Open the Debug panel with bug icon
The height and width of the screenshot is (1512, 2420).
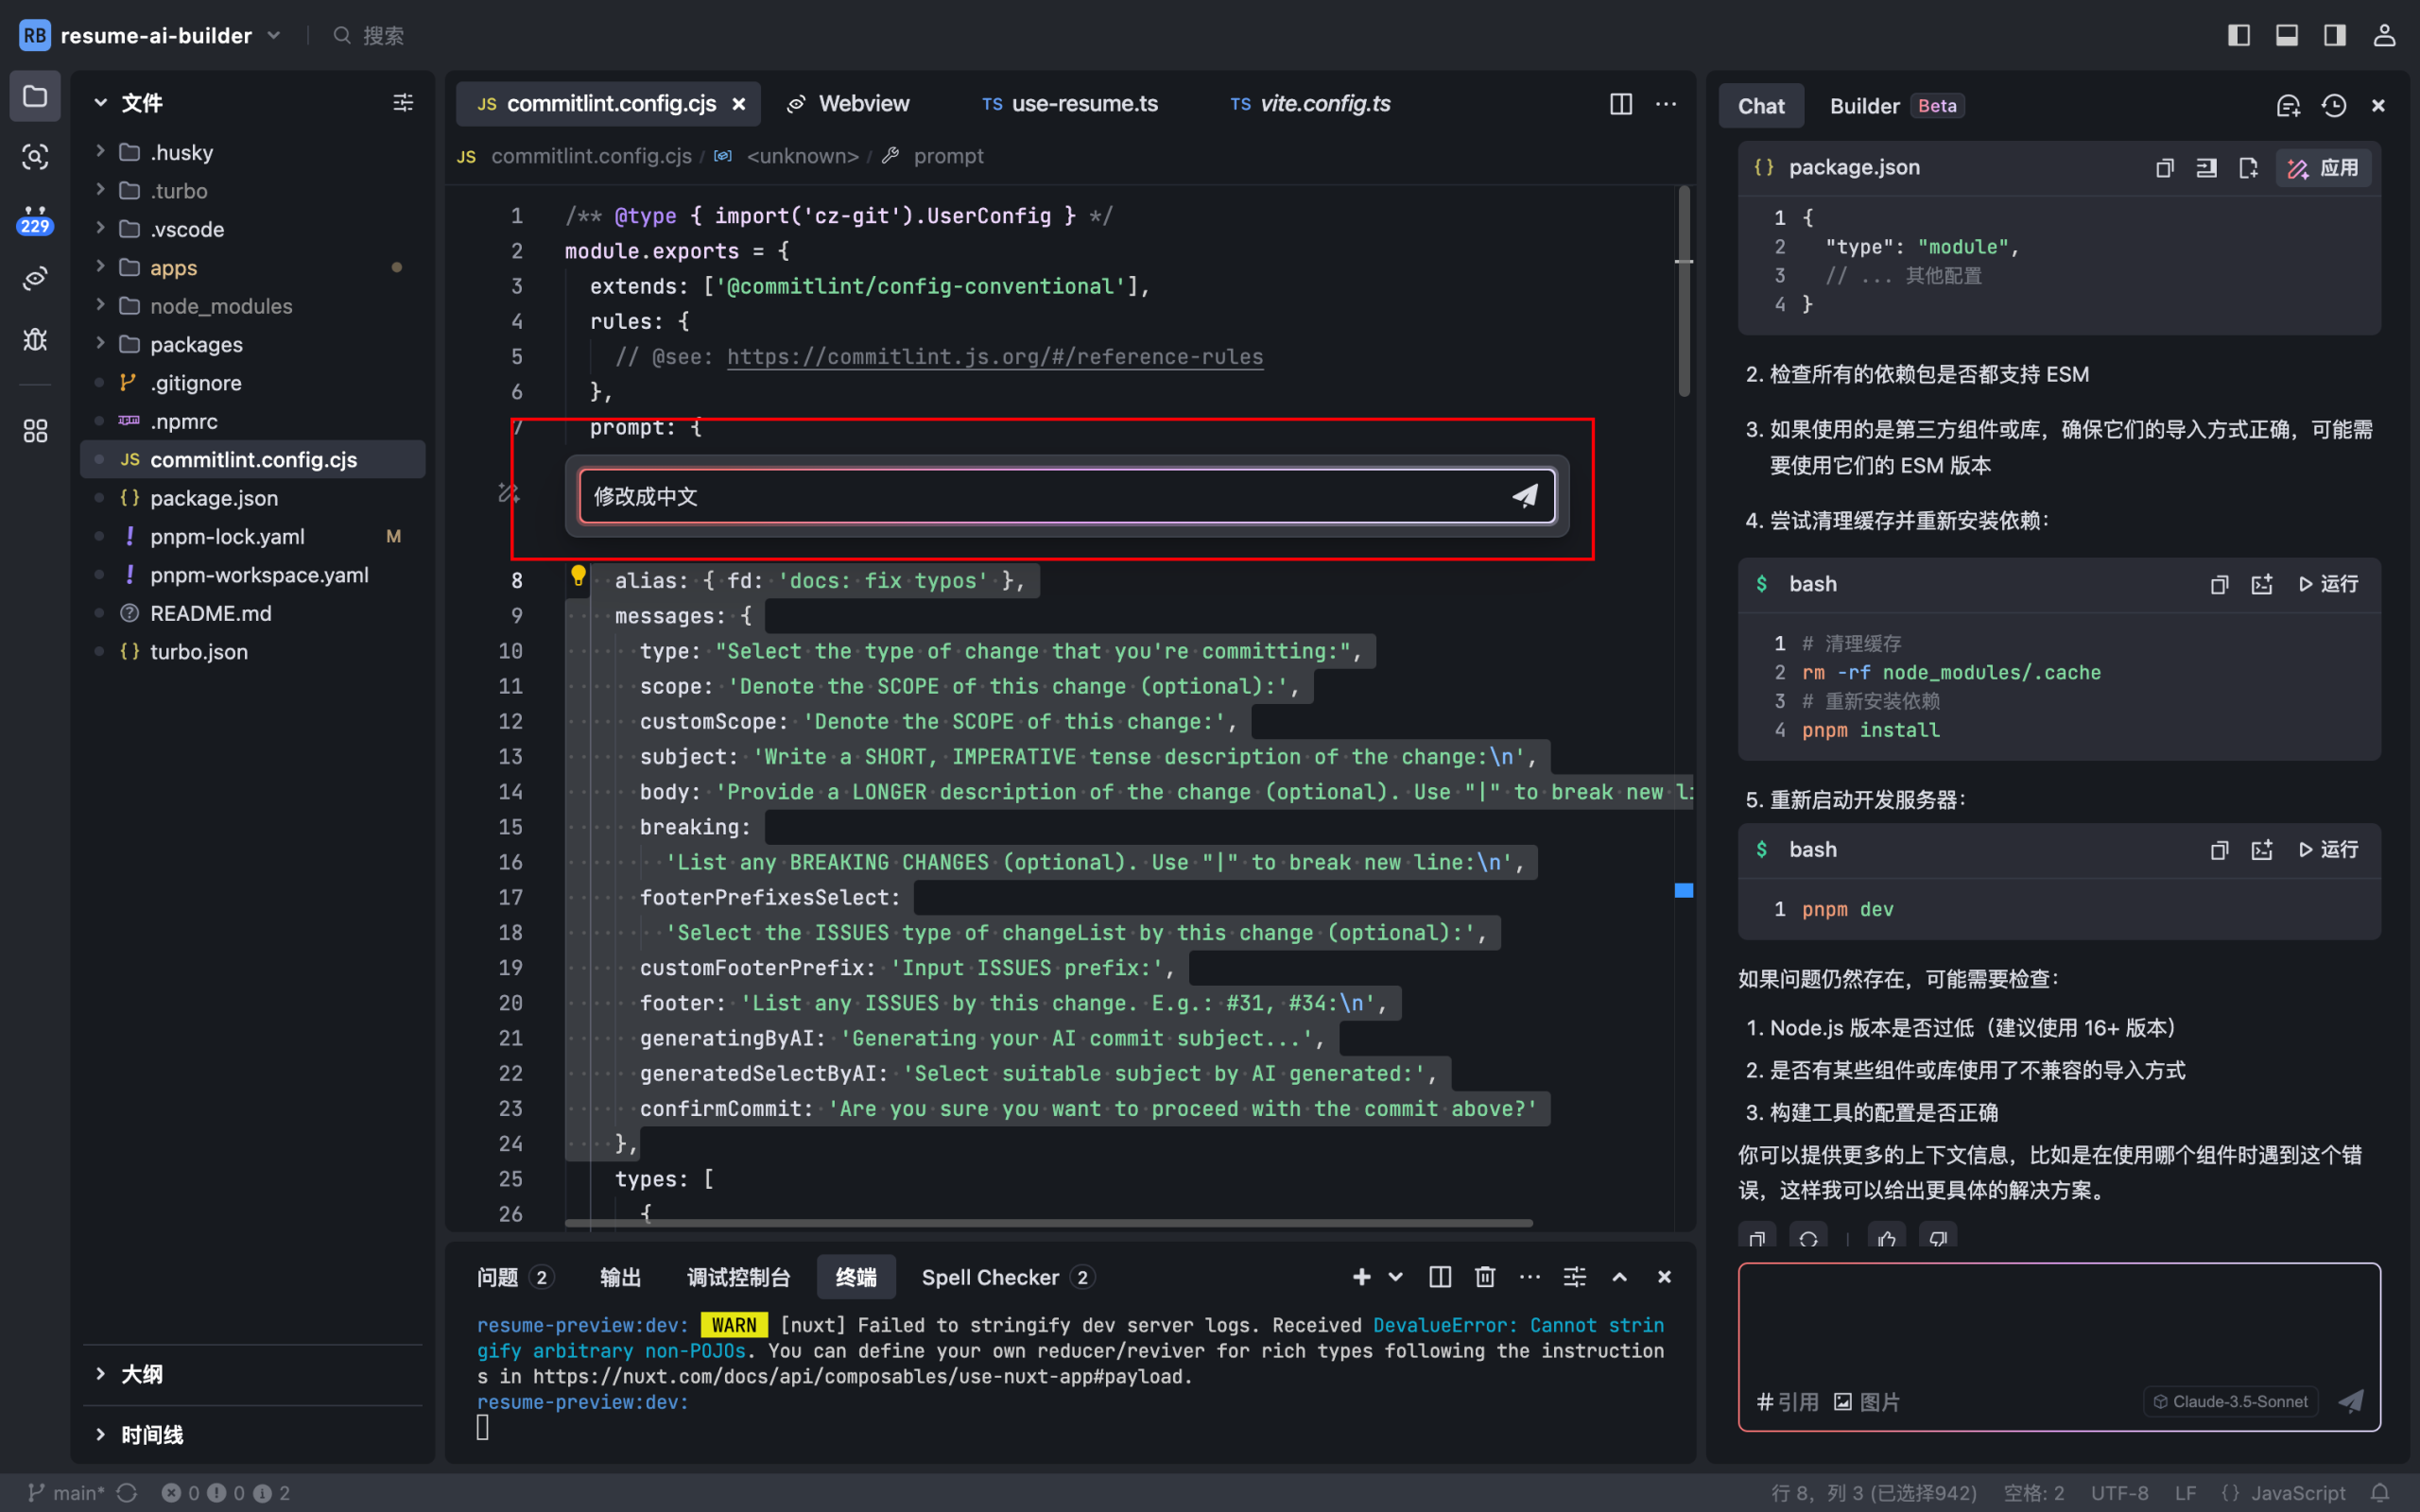(x=35, y=340)
